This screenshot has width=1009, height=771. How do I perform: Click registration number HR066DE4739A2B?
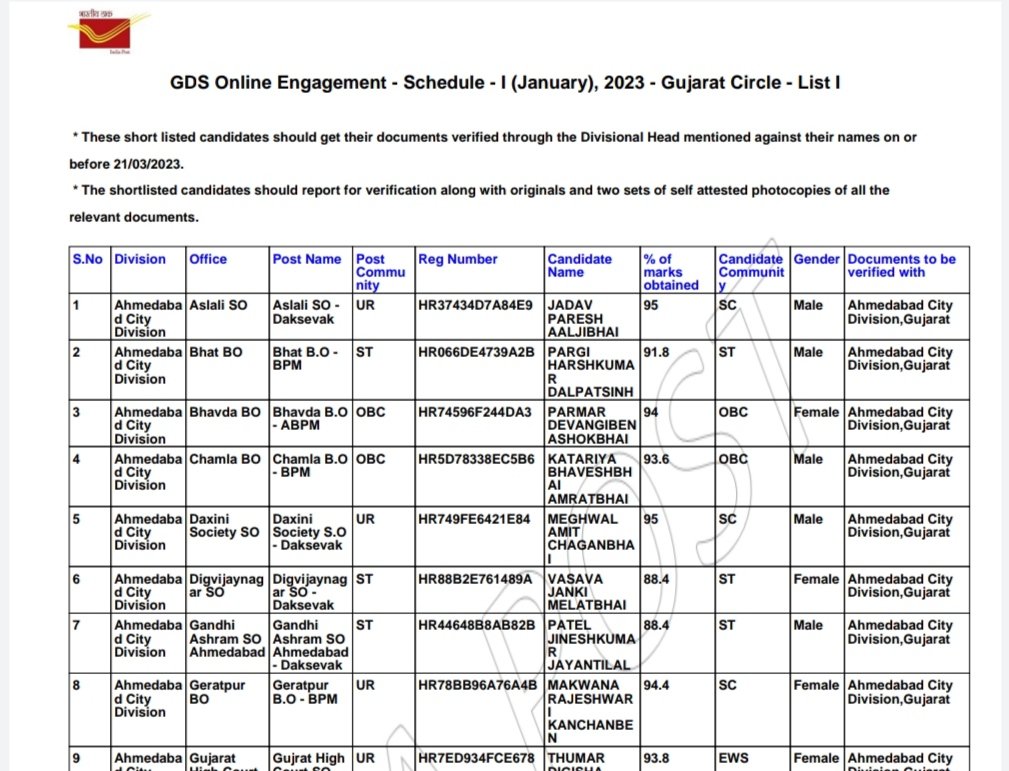[475, 352]
